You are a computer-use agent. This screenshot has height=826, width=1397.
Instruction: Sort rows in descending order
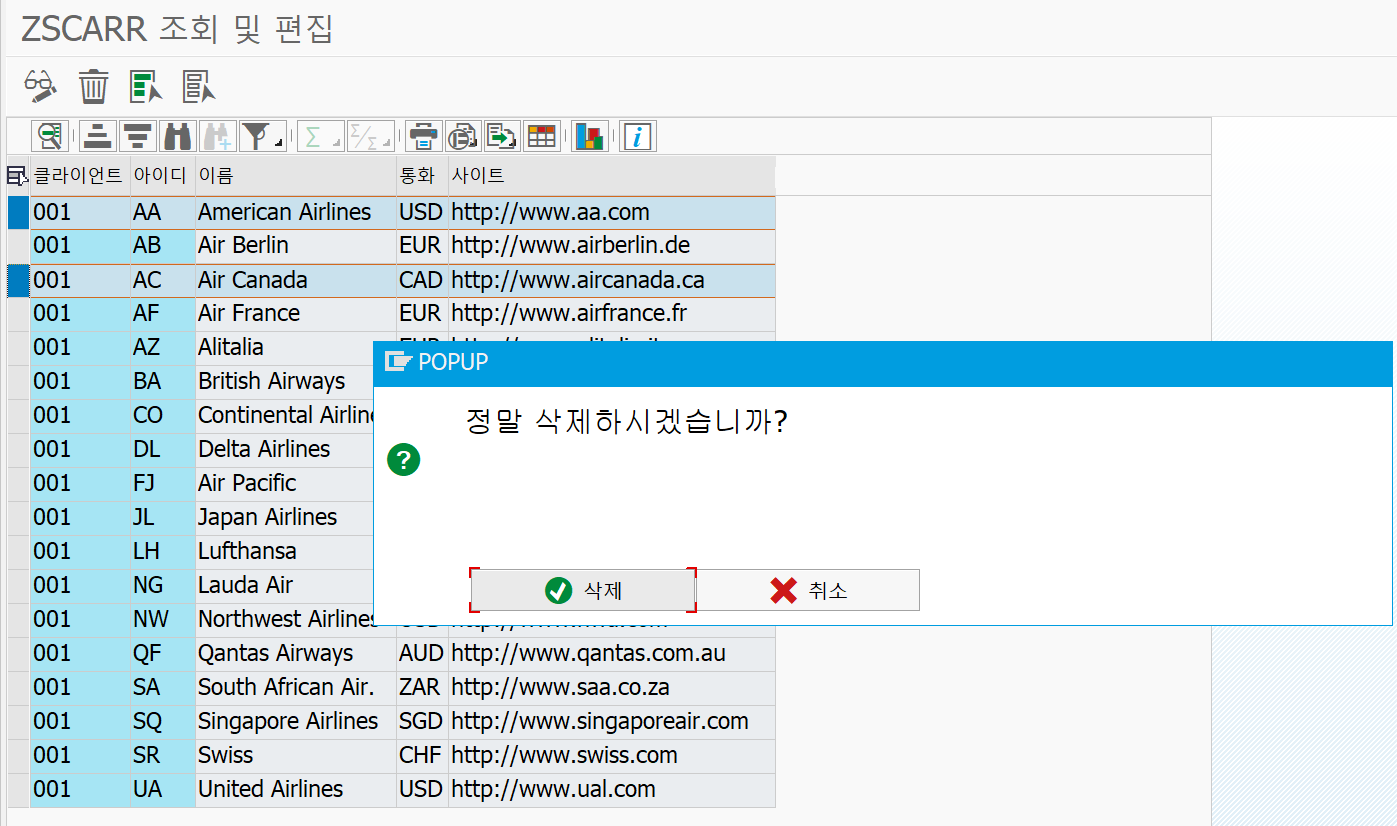(137, 135)
